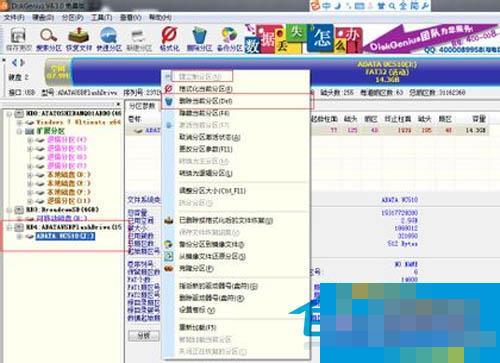
Task: Select Extended Partition (扩展分区) tree item
Action: (50, 131)
